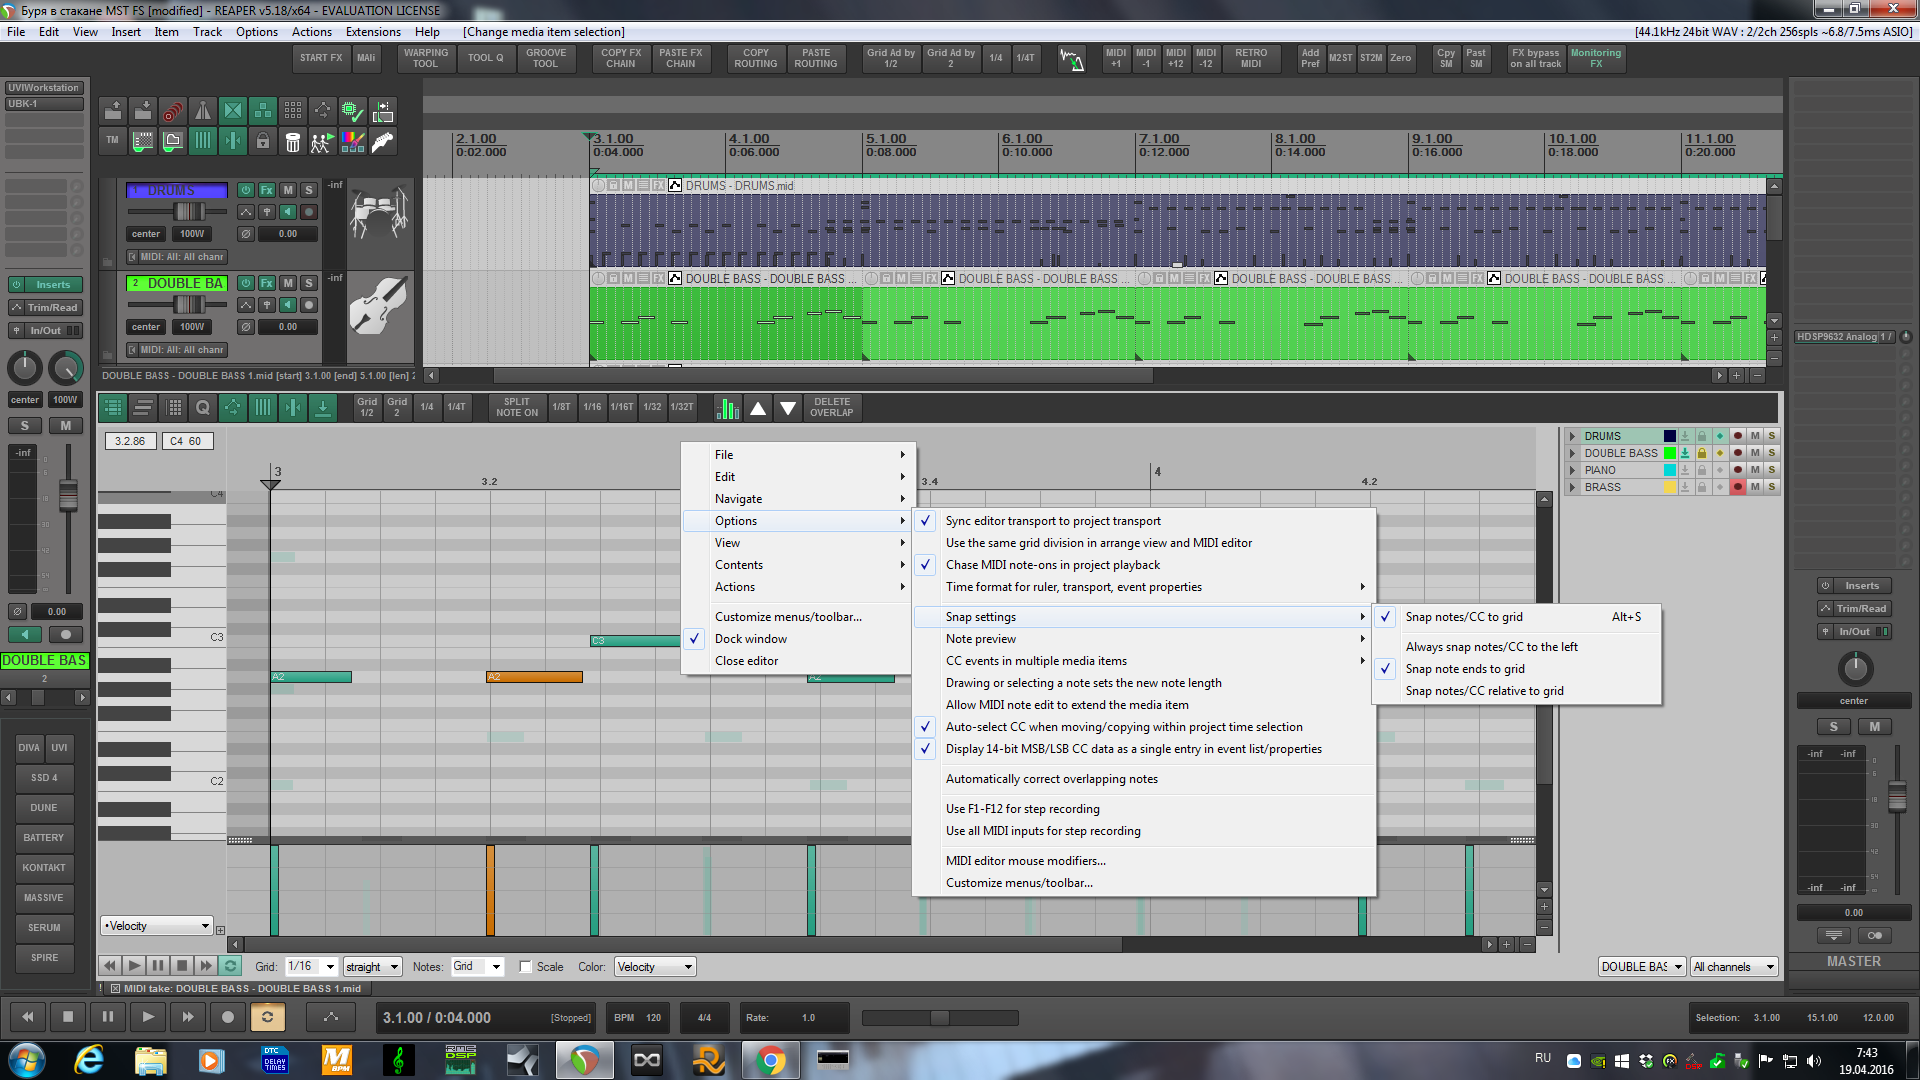This screenshot has height=1080, width=1920.
Task: Click the DELETE OVERLAP button
Action: click(x=831, y=407)
